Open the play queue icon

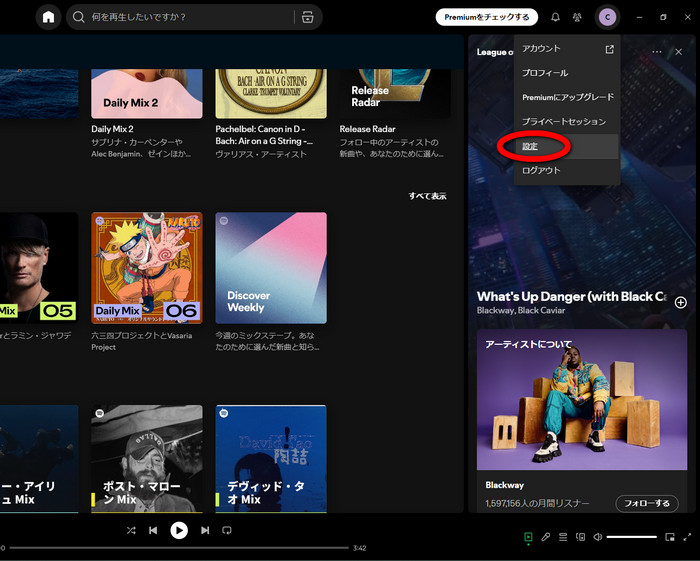coord(563,537)
